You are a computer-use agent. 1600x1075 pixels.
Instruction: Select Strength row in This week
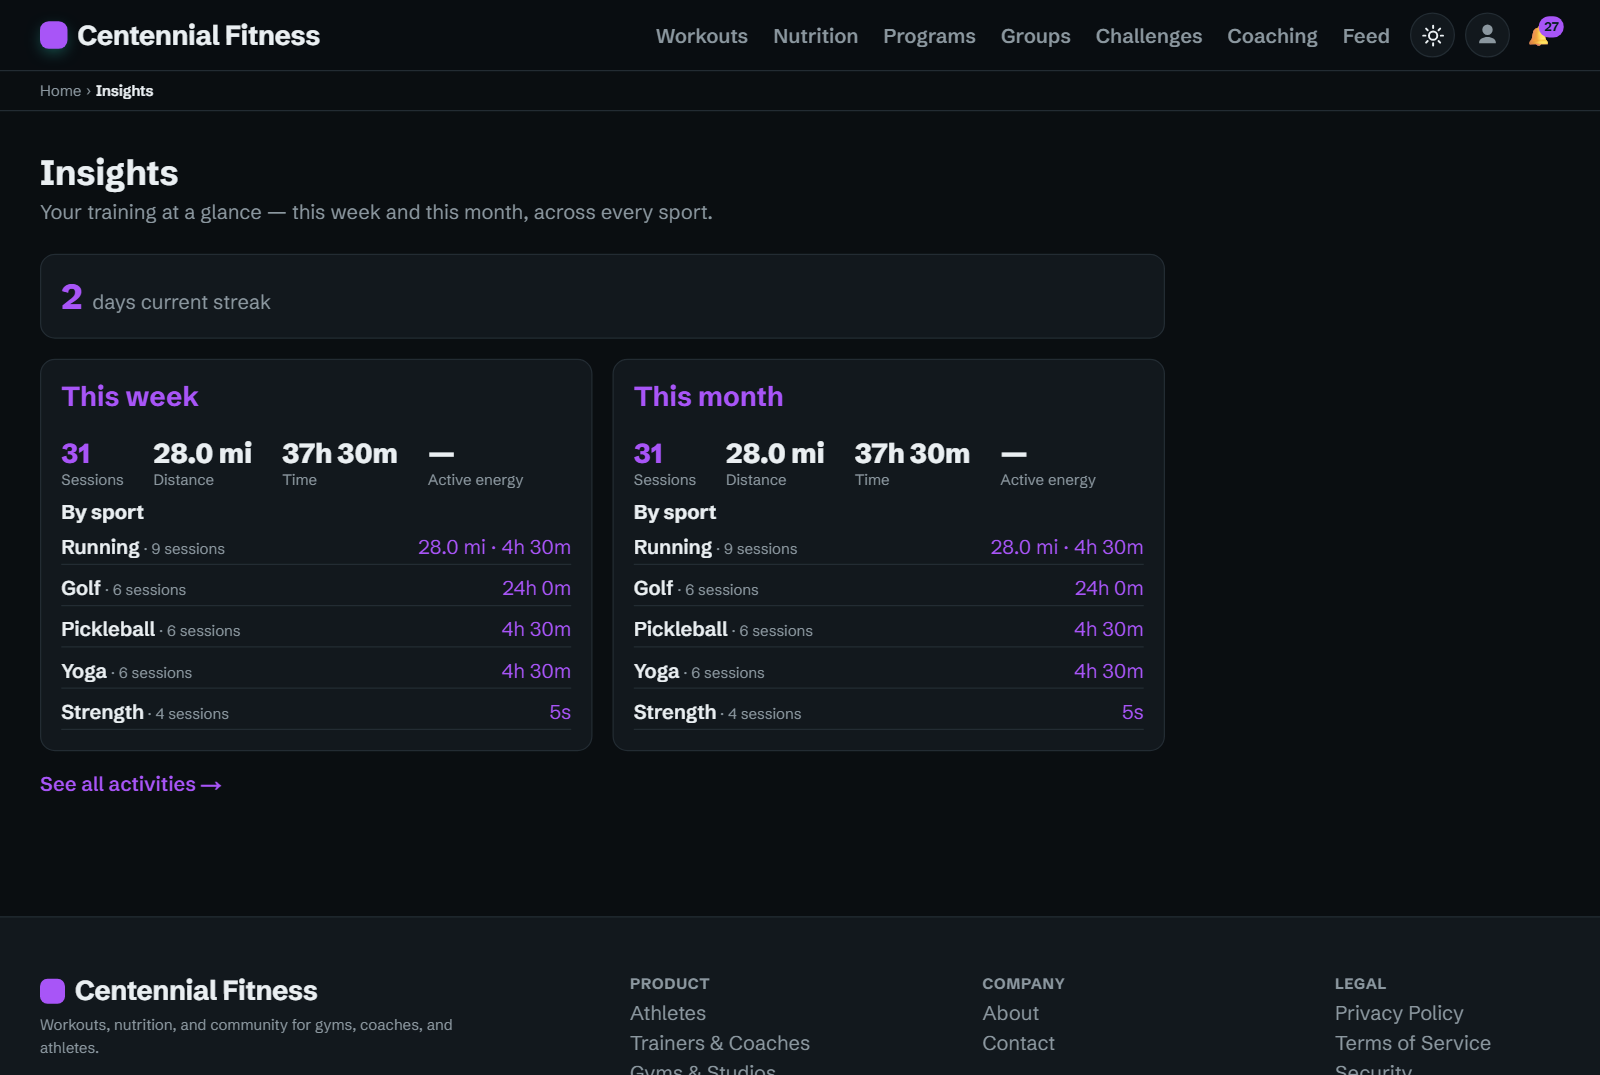[316, 712]
